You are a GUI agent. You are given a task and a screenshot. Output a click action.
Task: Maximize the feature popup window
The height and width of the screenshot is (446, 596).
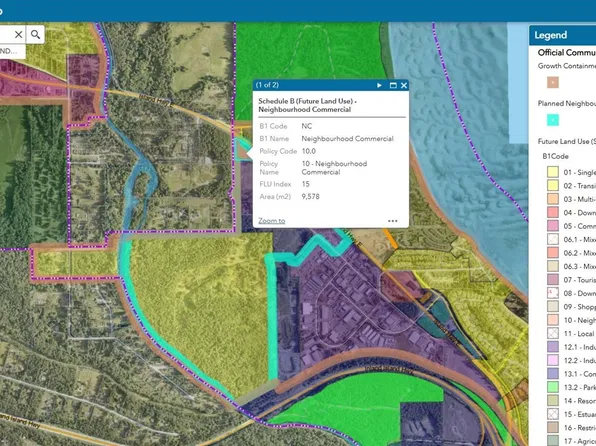coord(393,85)
